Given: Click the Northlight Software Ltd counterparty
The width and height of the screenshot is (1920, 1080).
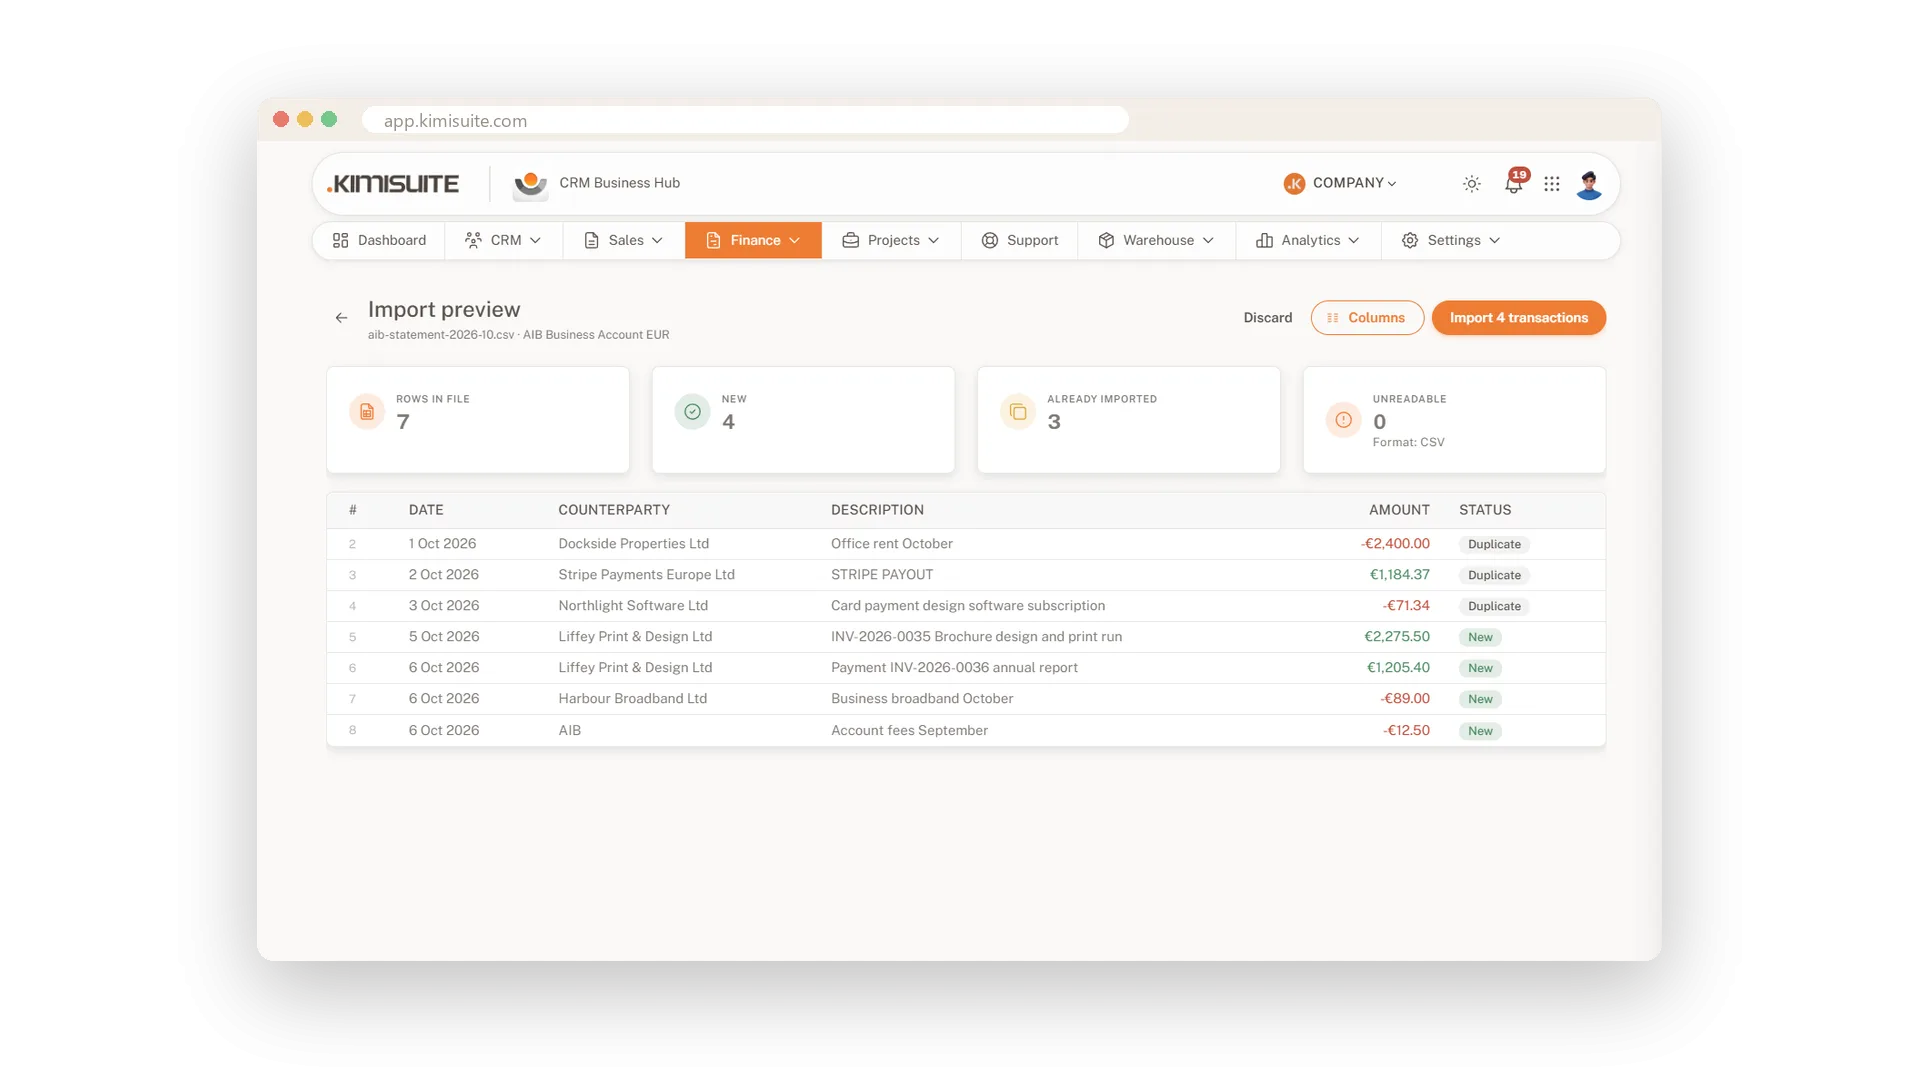Looking at the screenshot, I should (x=633, y=606).
